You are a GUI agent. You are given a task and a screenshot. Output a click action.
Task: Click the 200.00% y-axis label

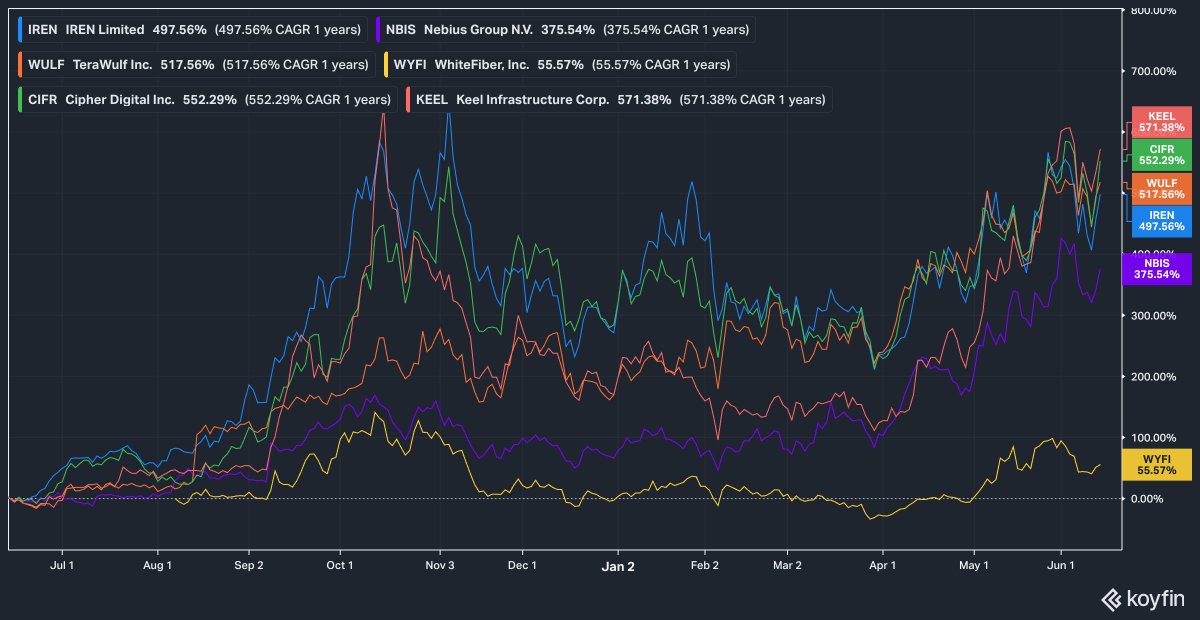(1153, 377)
